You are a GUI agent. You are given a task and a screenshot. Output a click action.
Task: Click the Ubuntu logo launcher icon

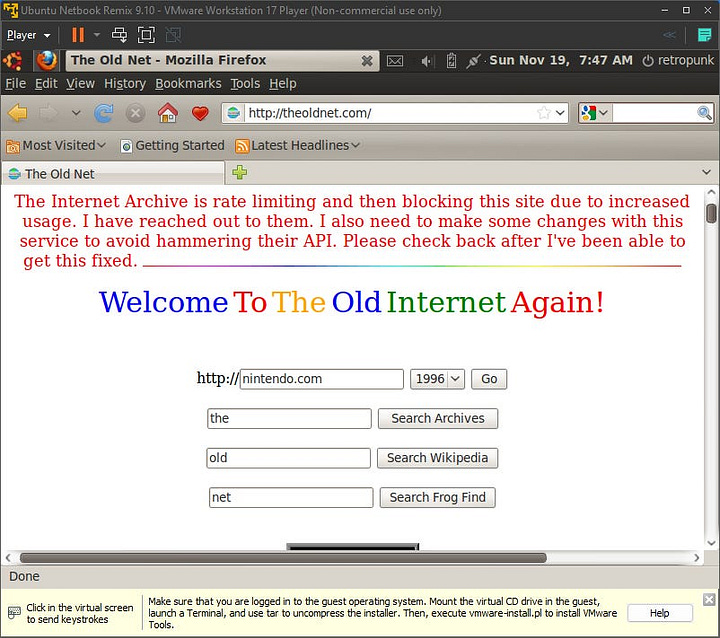click(x=13, y=61)
